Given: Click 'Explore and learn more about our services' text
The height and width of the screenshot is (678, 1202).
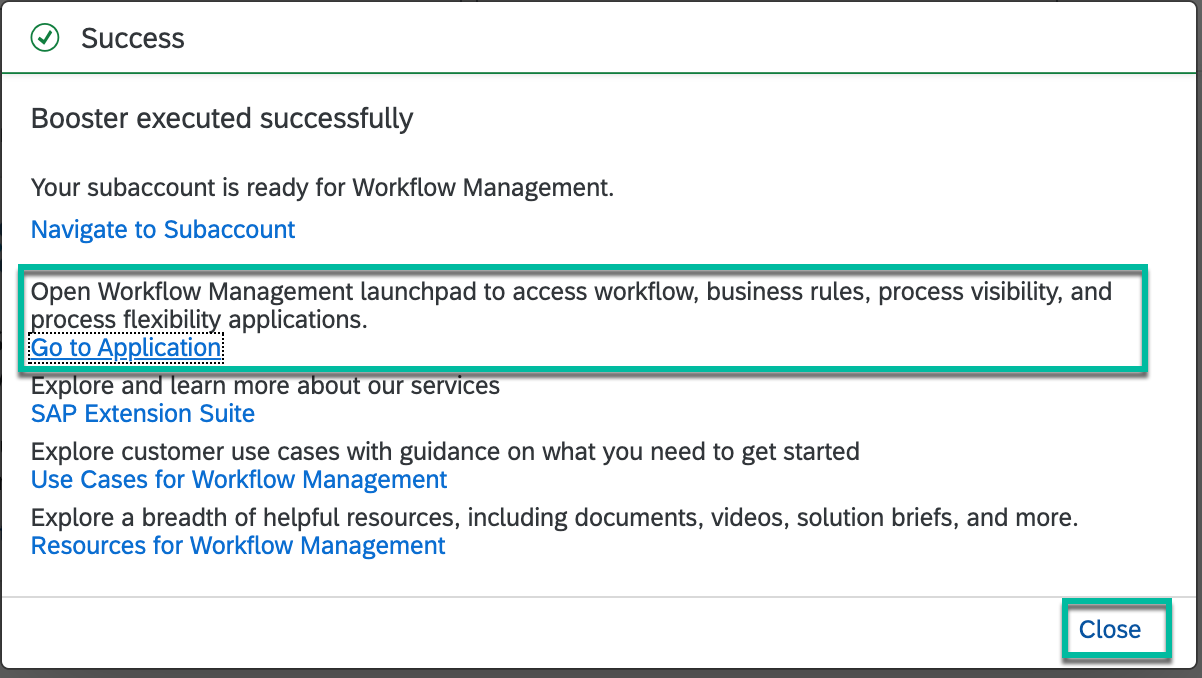Looking at the screenshot, I should click(x=265, y=385).
